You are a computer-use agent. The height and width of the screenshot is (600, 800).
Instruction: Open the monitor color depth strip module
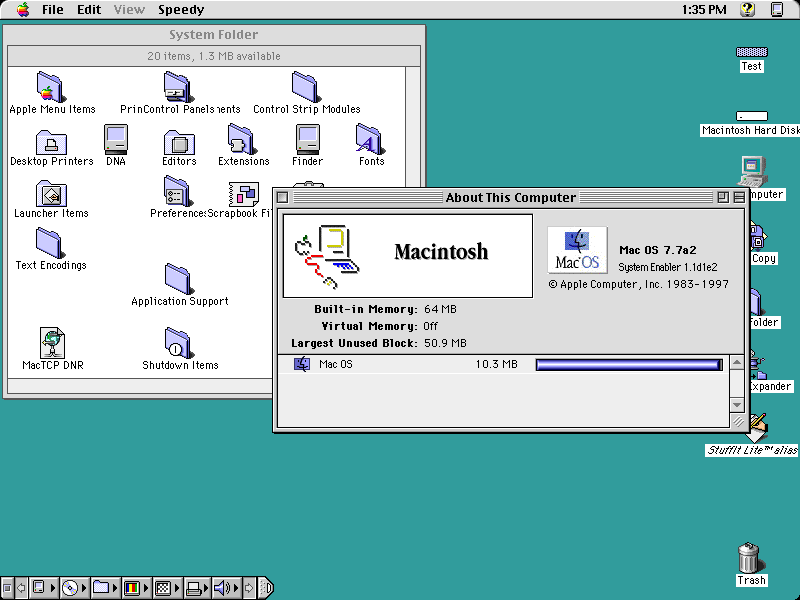click(x=137, y=588)
